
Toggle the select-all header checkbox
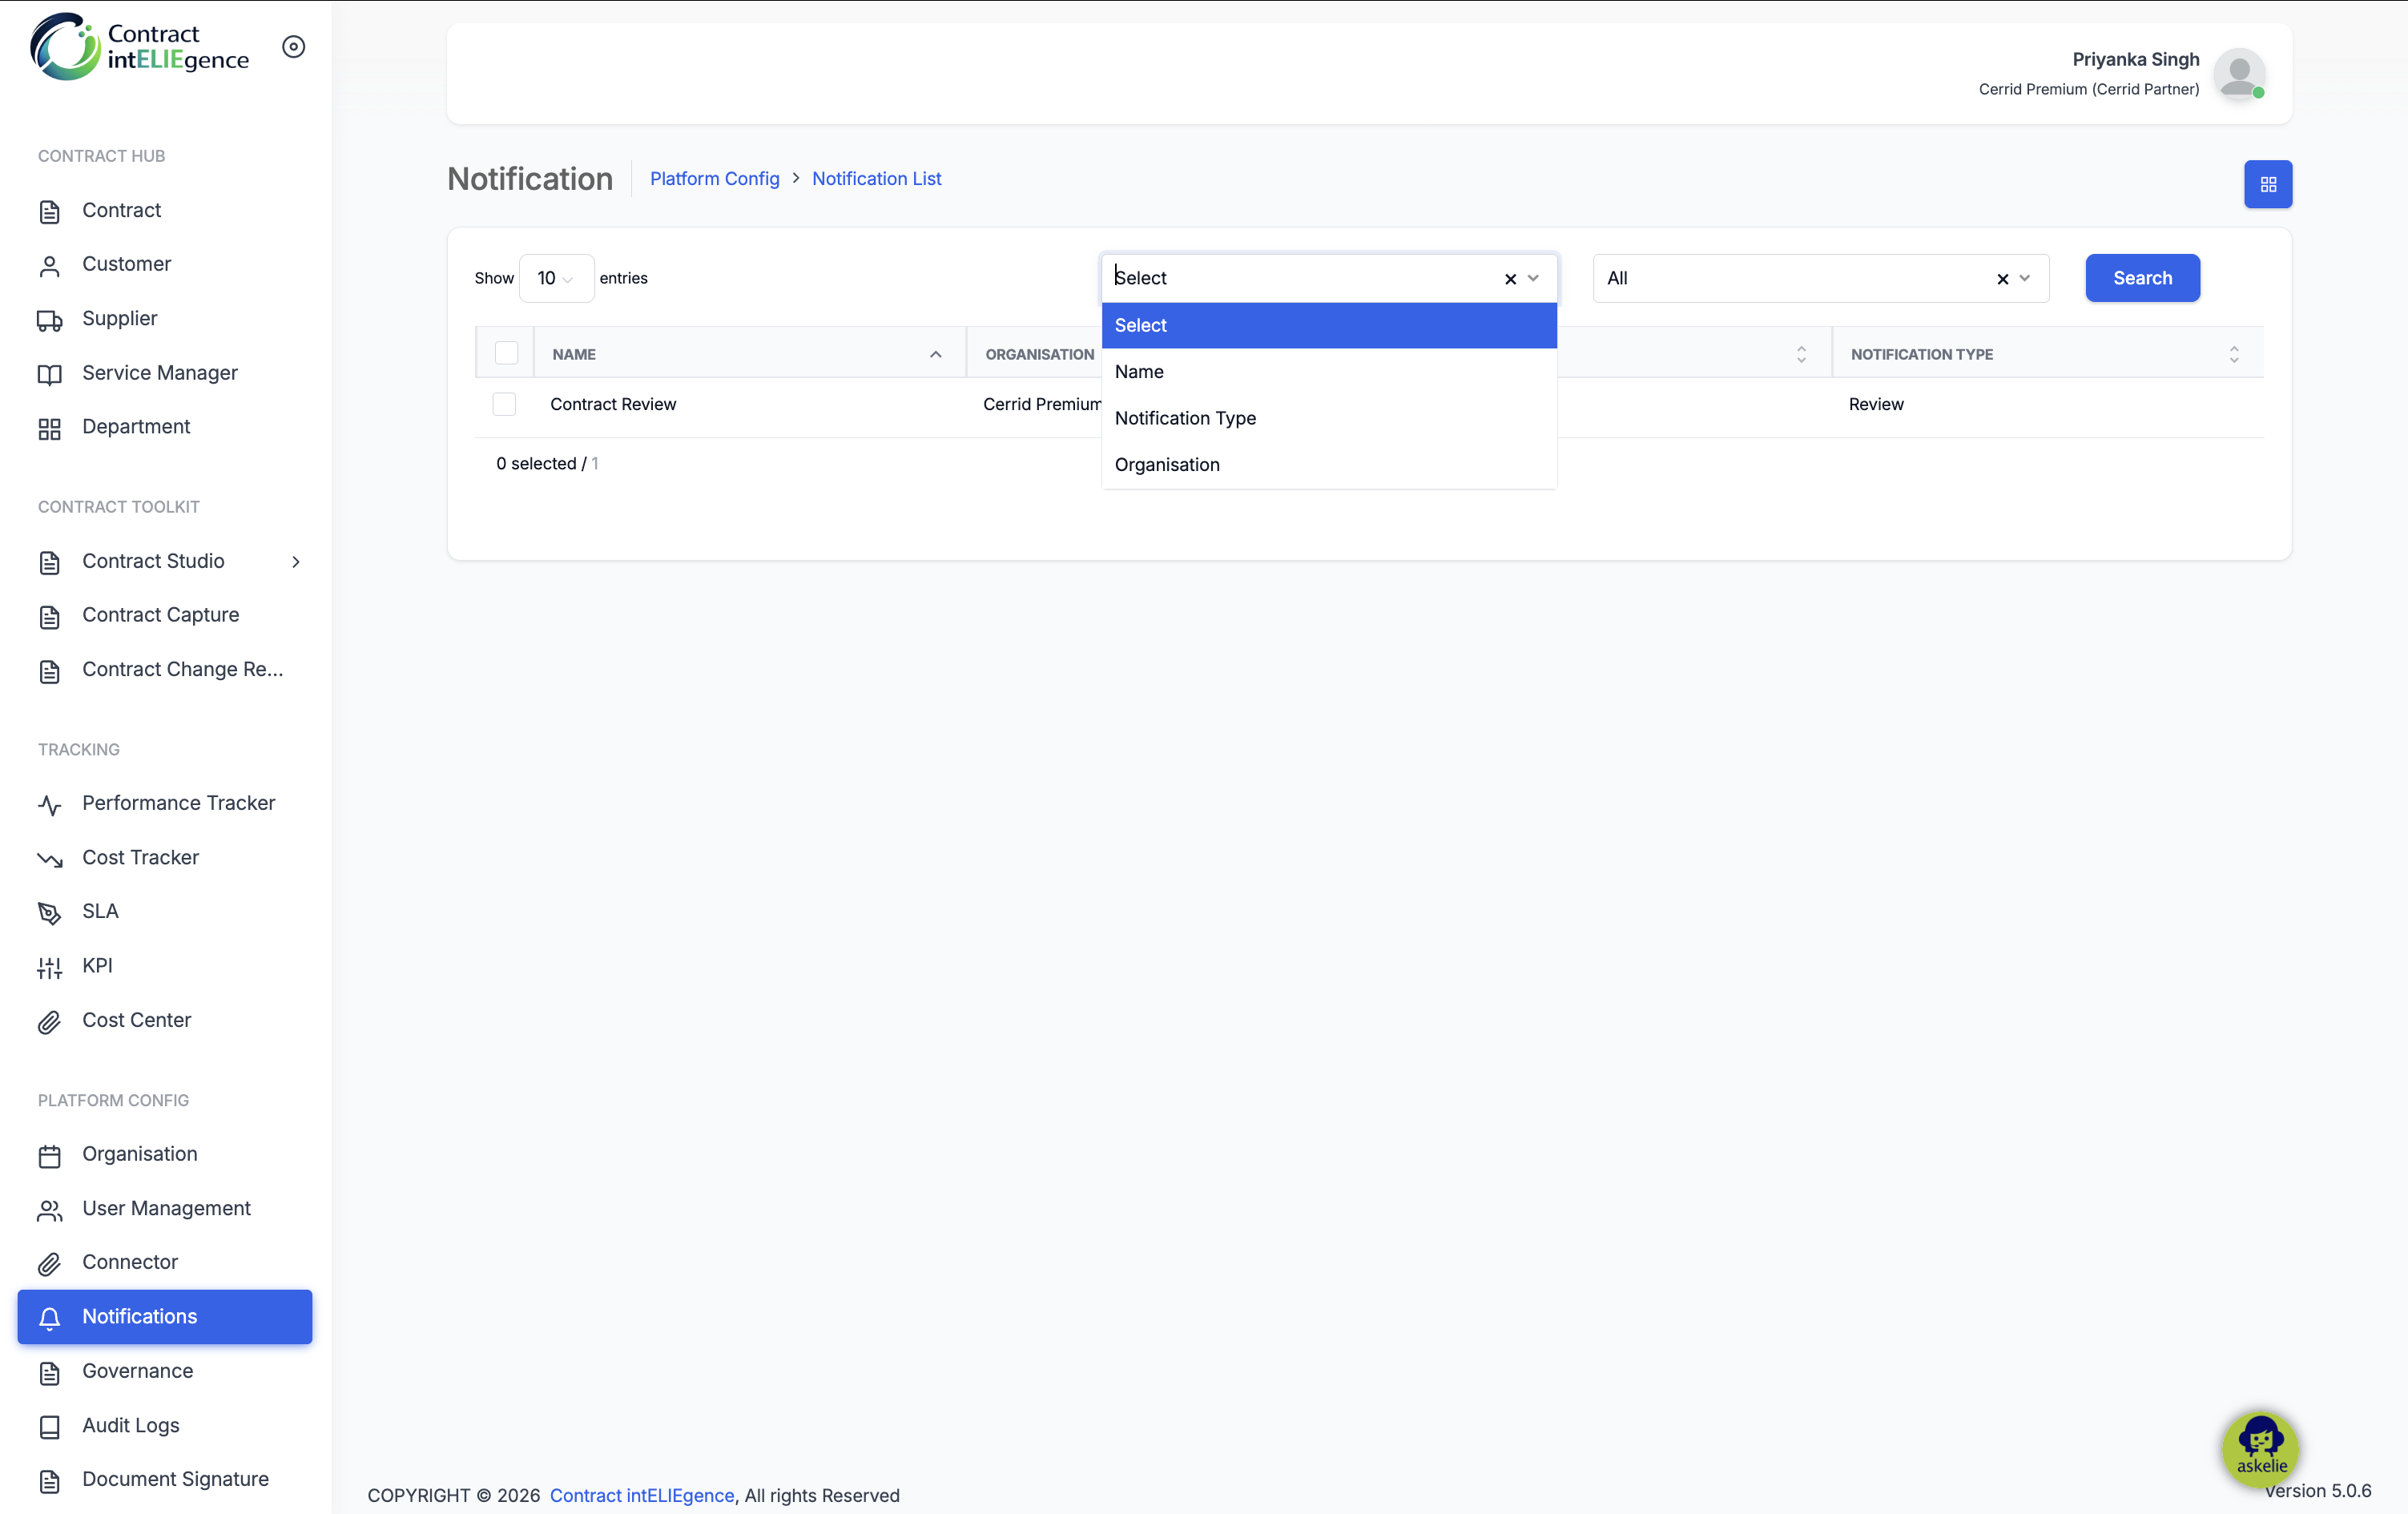[506, 353]
